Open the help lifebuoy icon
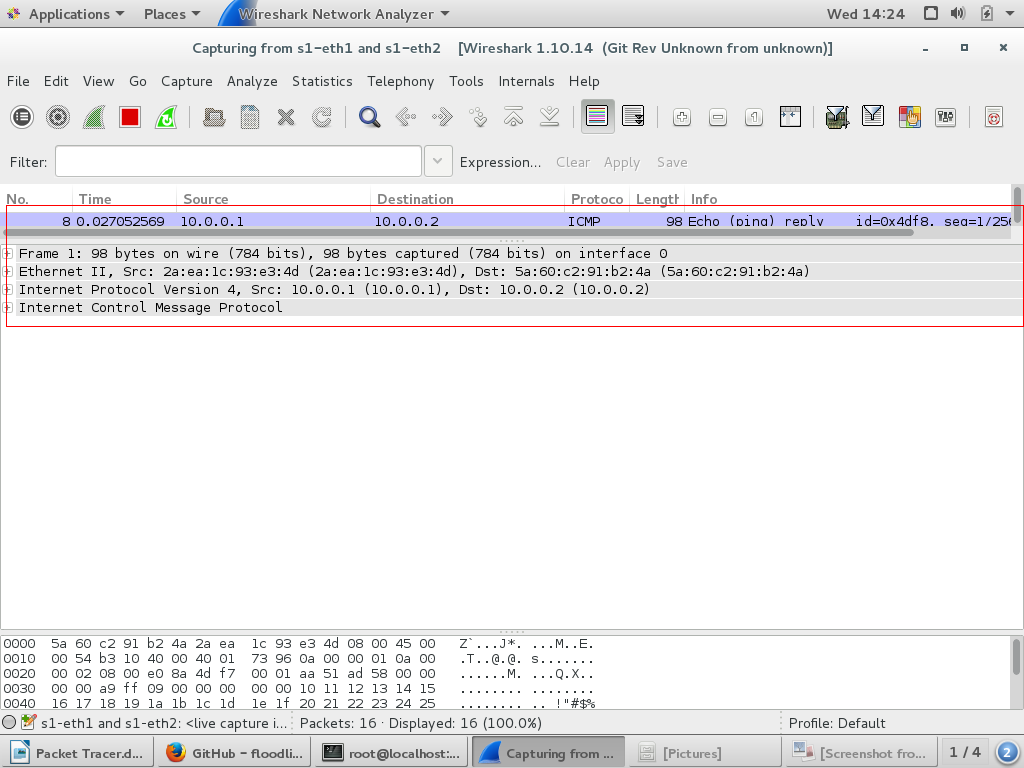Viewport: 1024px width, 768px height. [993, 117]
